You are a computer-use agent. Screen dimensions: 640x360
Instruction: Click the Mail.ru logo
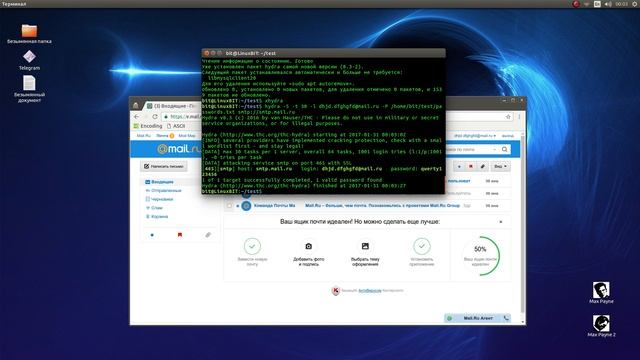click(178, 149)
